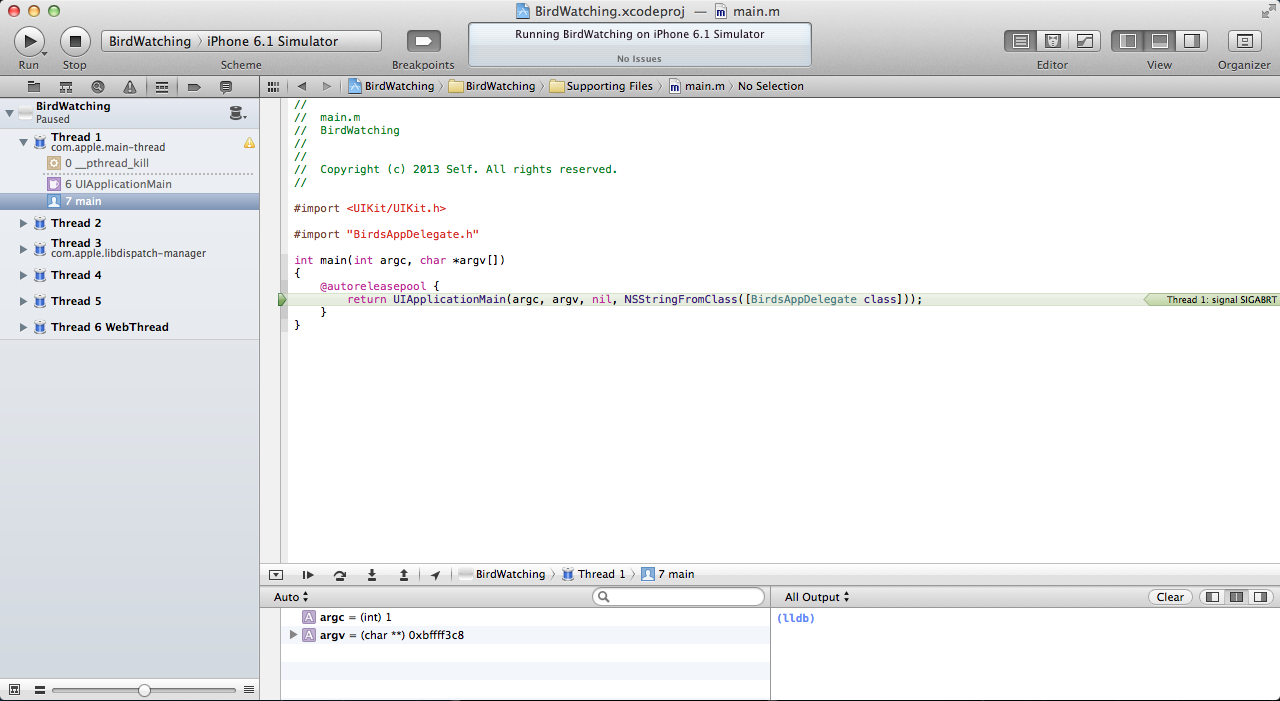This screenshot has width=1280, height=701.
Task: Select UIApplicationMain stack frame
Action: [118, 184]
